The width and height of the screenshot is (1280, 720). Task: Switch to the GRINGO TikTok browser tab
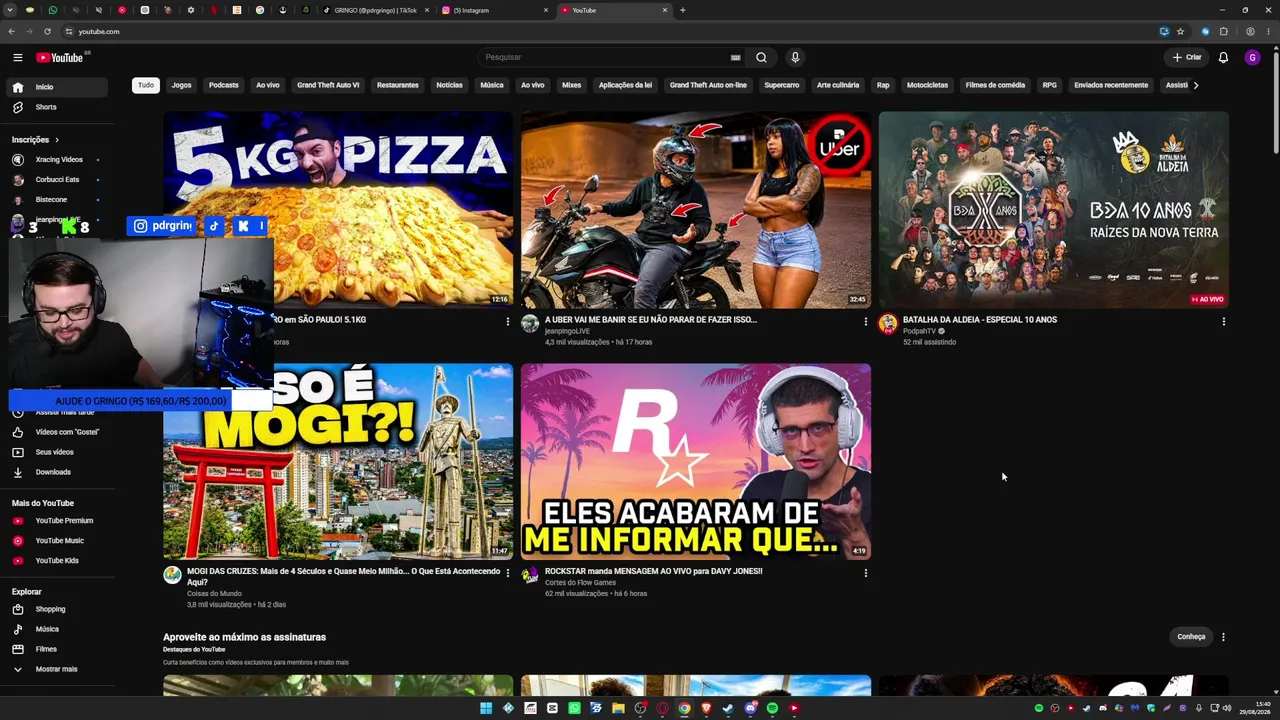point(376,10)
